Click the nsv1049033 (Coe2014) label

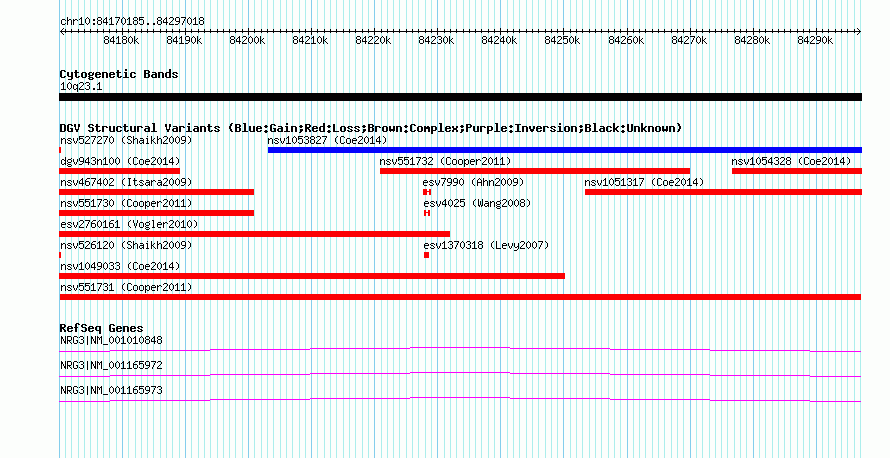[x=120, y=266]
